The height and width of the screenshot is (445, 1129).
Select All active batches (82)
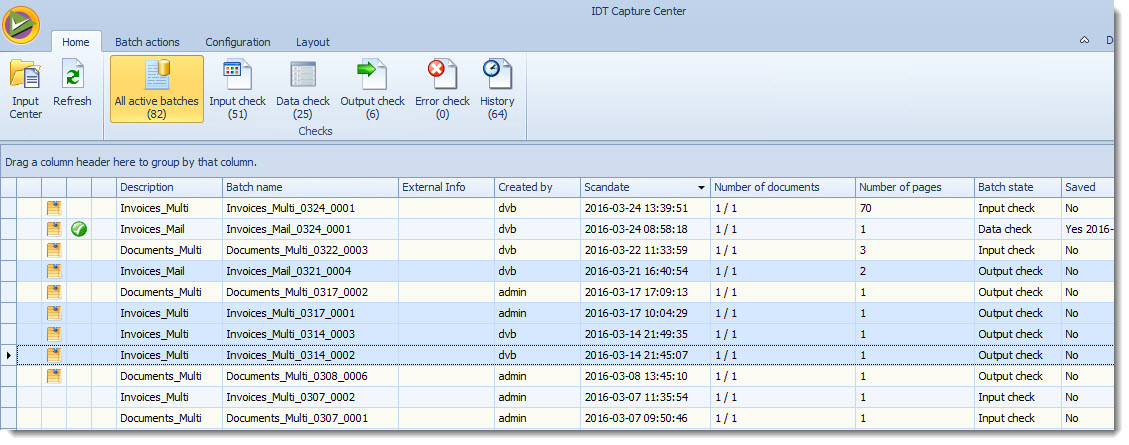click(156, 89)
